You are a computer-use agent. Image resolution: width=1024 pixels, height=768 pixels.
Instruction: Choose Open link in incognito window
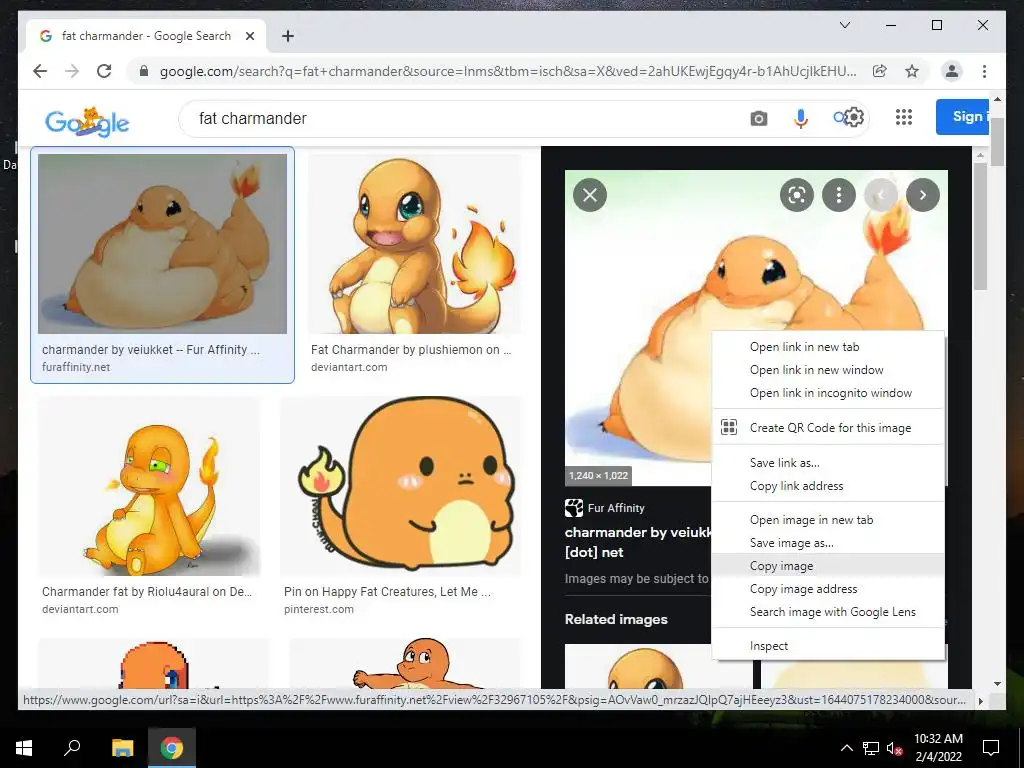click(x=828, y=392)
